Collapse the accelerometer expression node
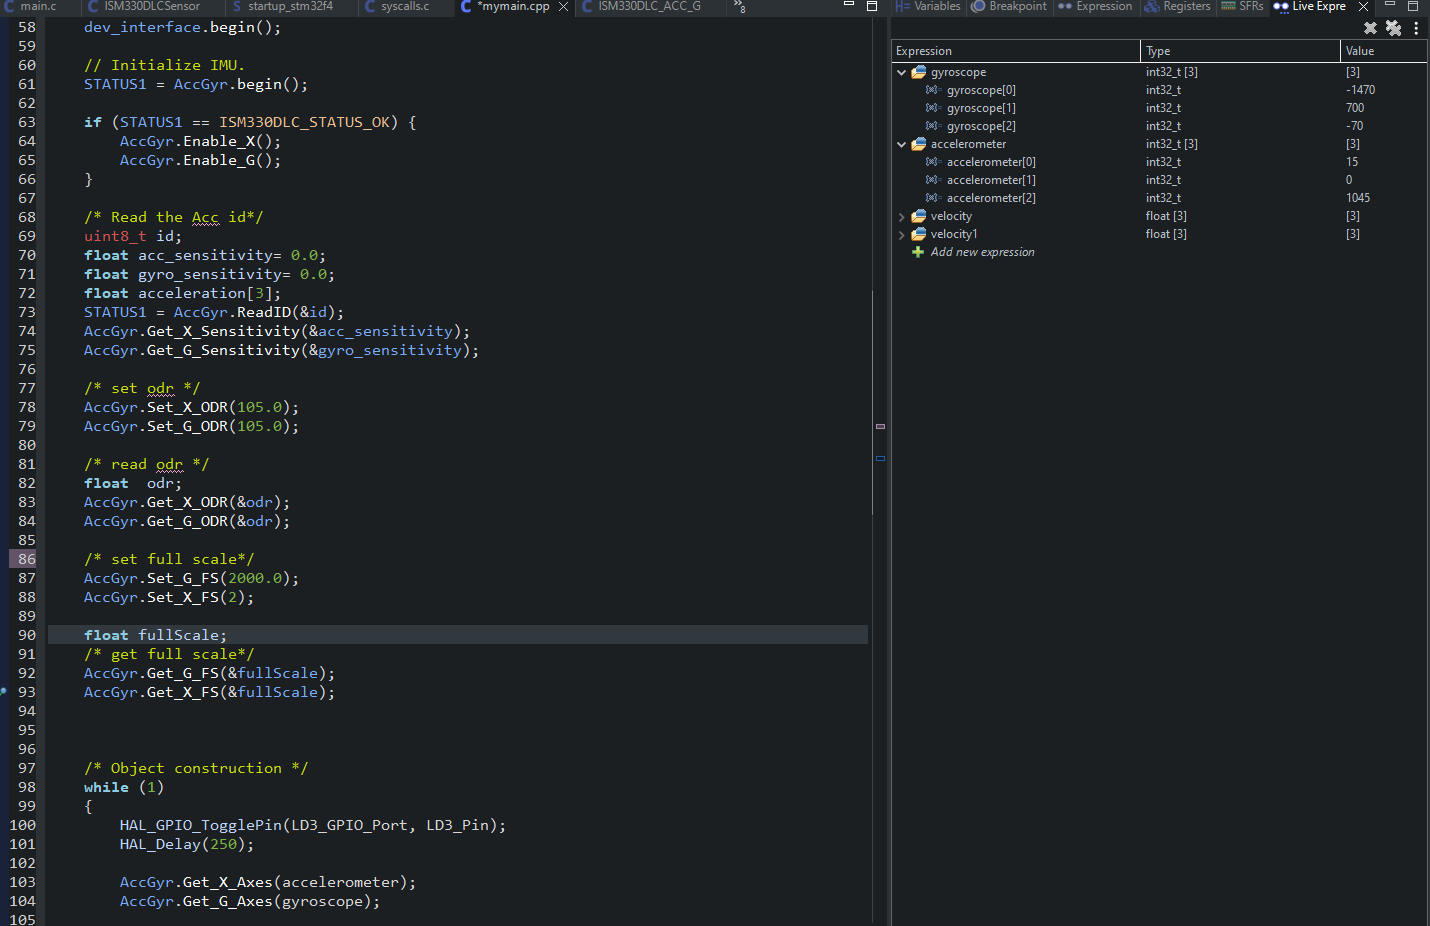The width and height of the screenshot is (1430, 926). coord(901,144)
